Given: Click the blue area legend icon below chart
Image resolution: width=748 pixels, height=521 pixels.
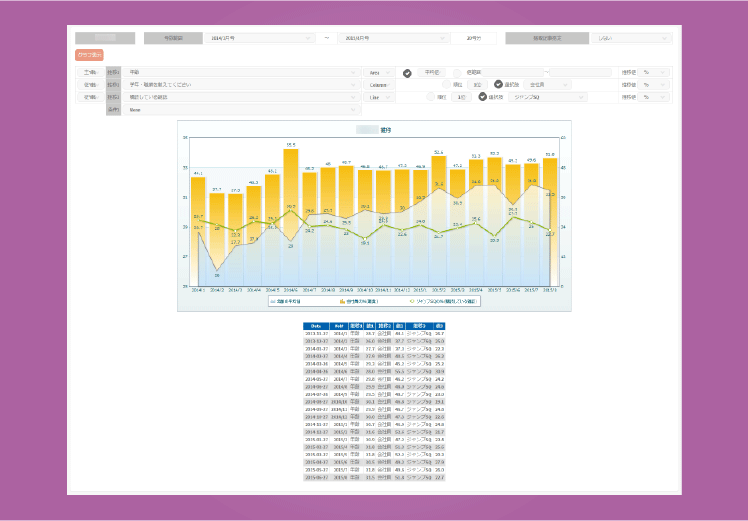Looking at the screenshot, I should coord(274,300).
